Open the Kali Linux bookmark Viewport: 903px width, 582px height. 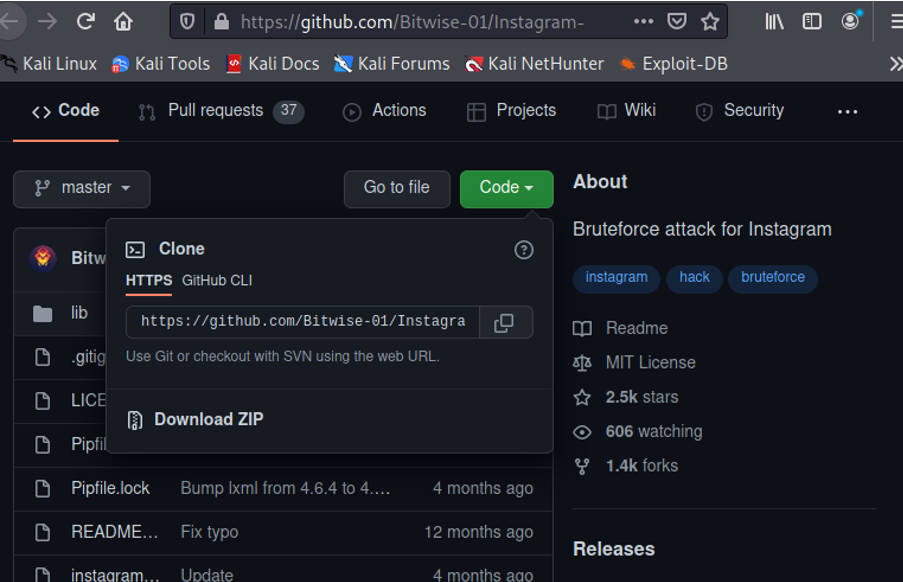pos(48,64)
